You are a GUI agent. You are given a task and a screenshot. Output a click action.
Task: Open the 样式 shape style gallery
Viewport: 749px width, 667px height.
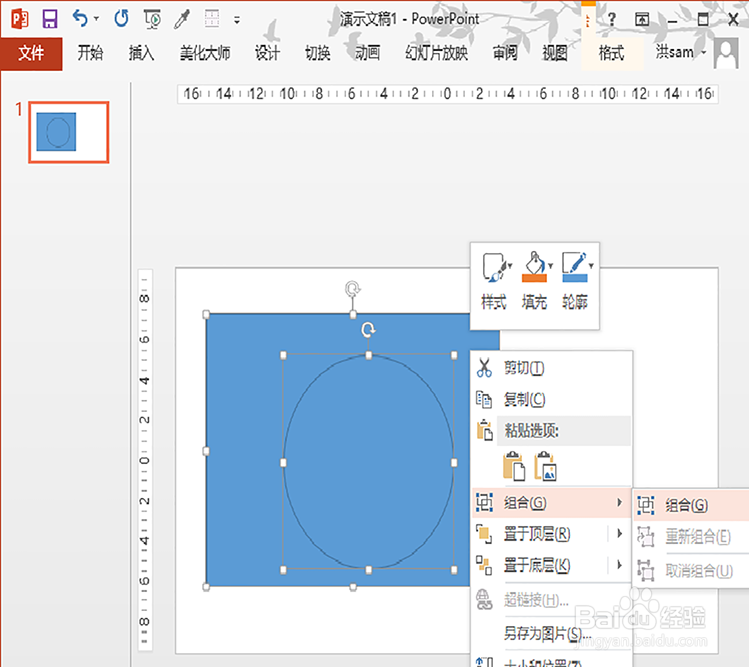click(x=494, y=281)
